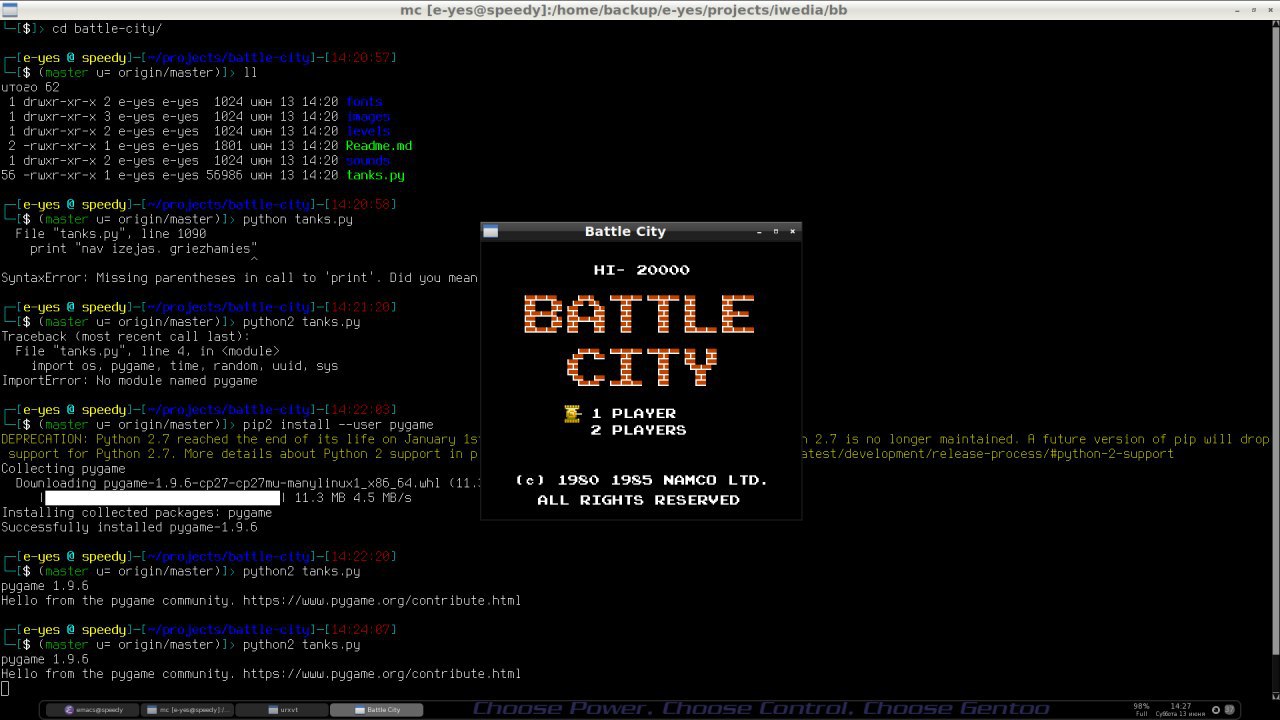The image size is (1280, 720).
Task: Click 'Collecting pygame' output line
Action: coord(63,469)
